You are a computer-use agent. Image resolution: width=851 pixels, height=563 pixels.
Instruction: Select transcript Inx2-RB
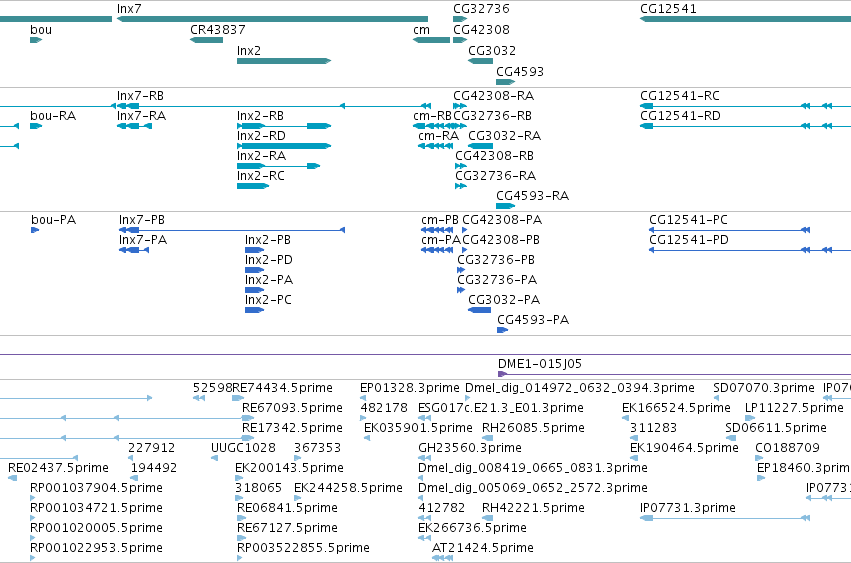coord(260,116)
